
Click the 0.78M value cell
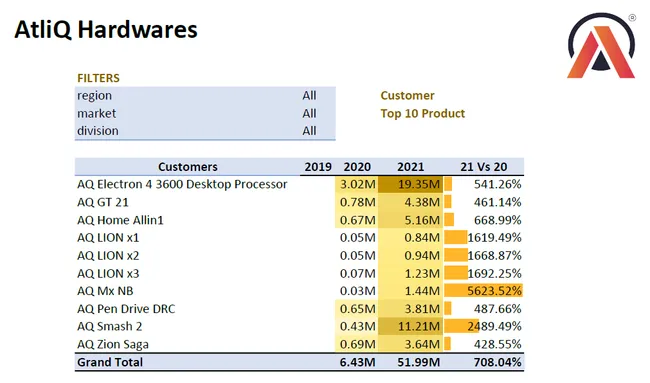357,202
